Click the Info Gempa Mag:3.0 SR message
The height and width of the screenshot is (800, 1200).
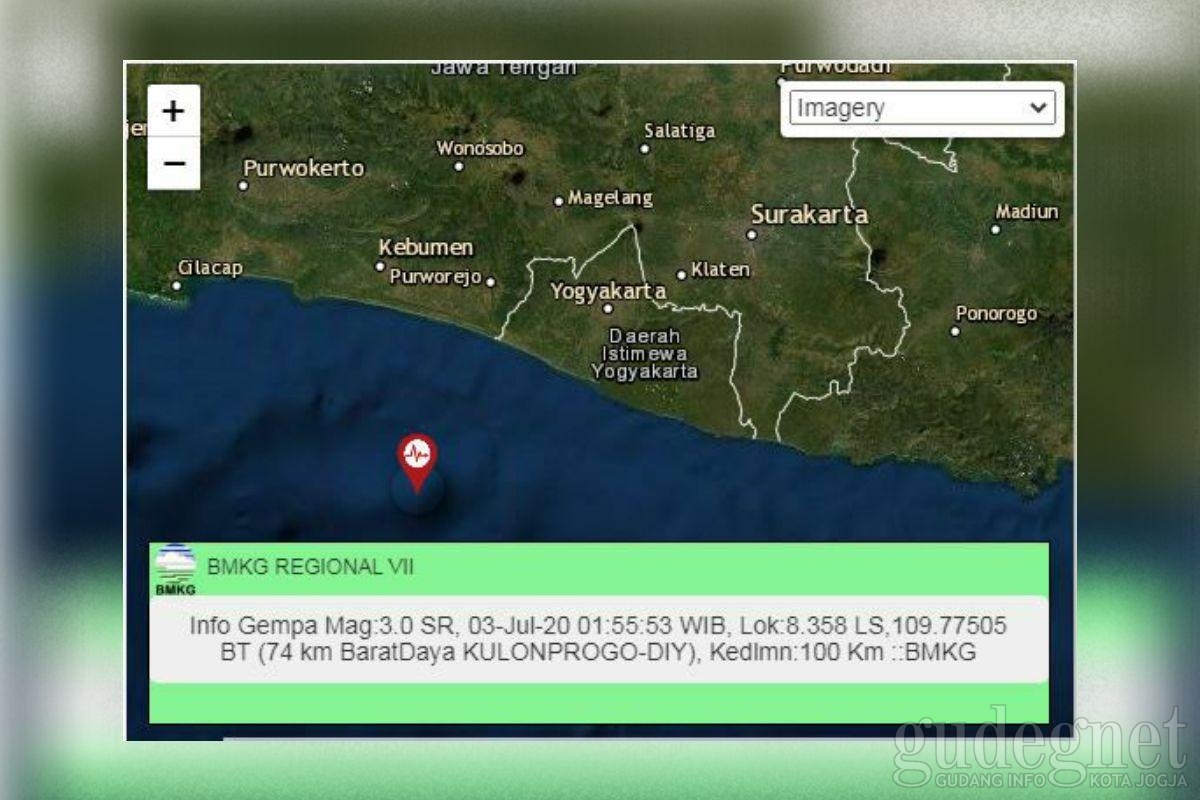(x=598, y=639)
